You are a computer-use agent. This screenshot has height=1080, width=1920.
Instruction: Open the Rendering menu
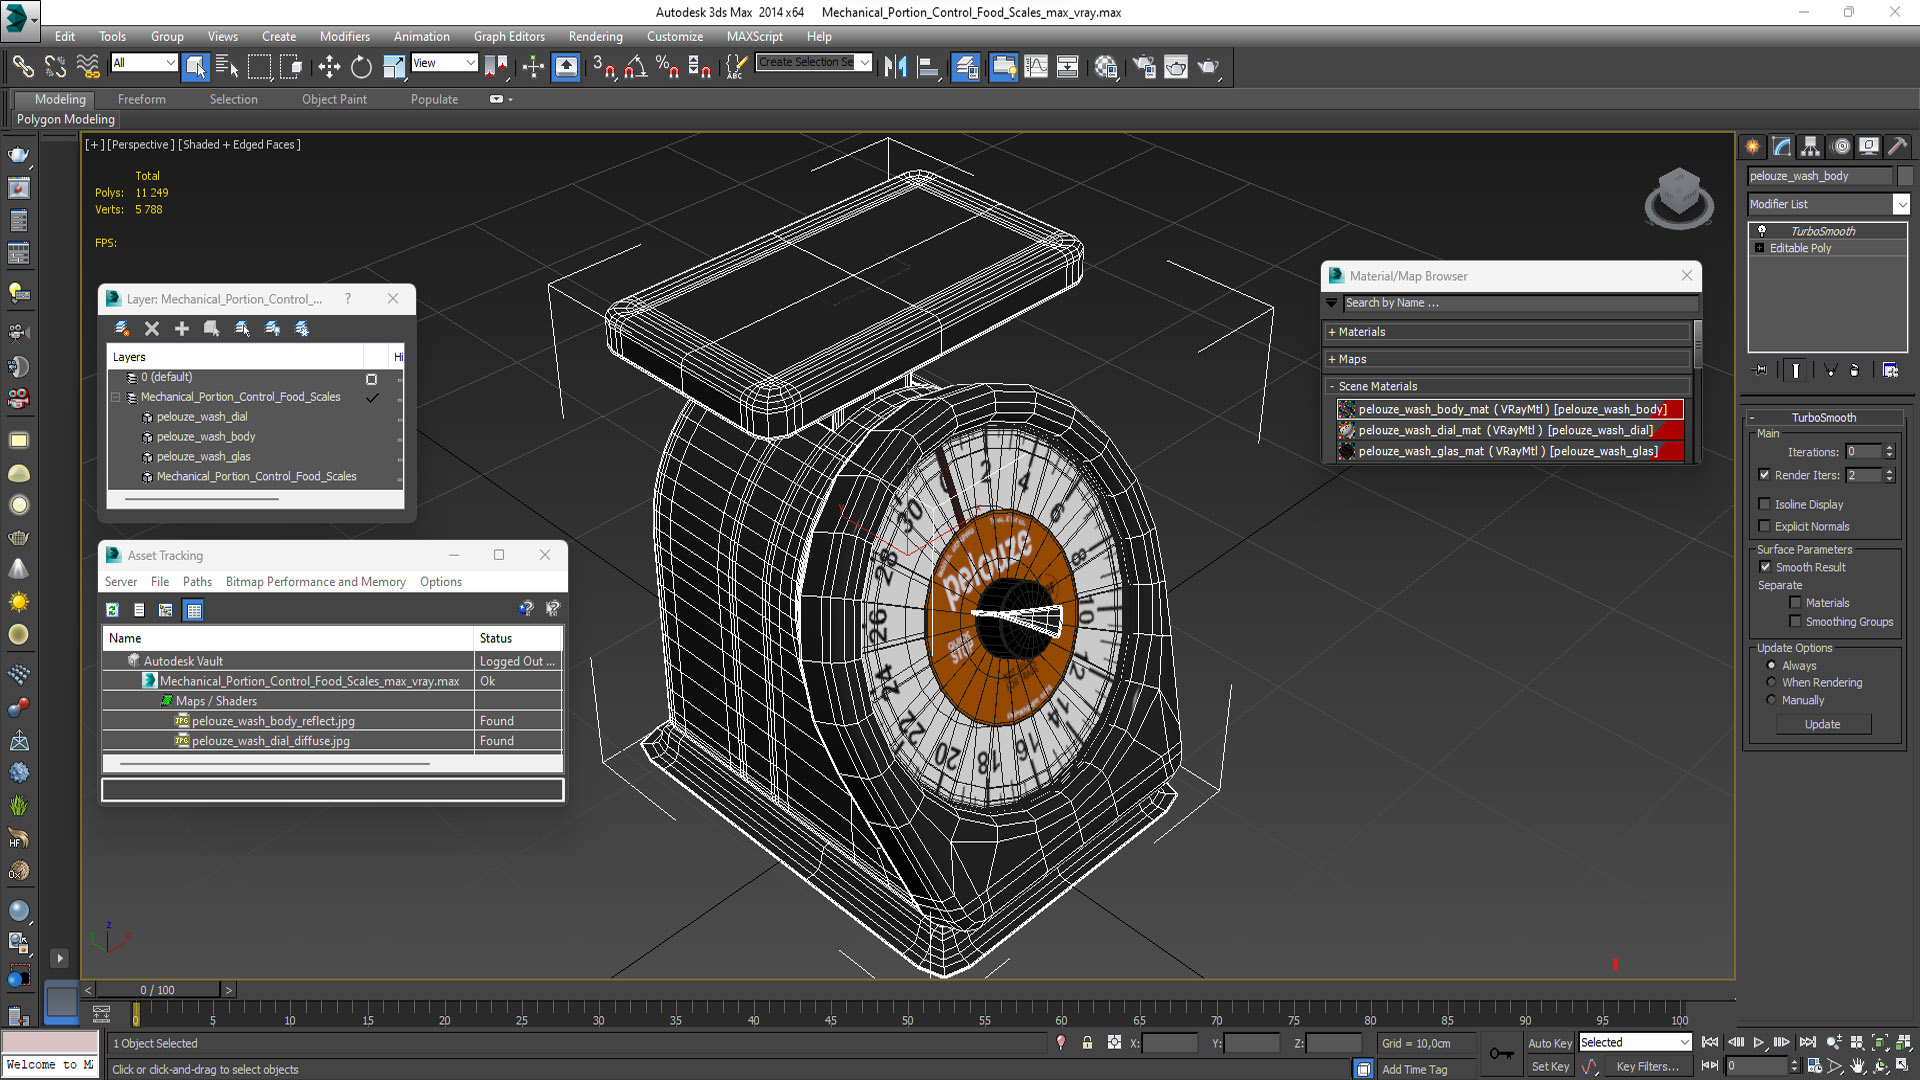pos(595,36)
